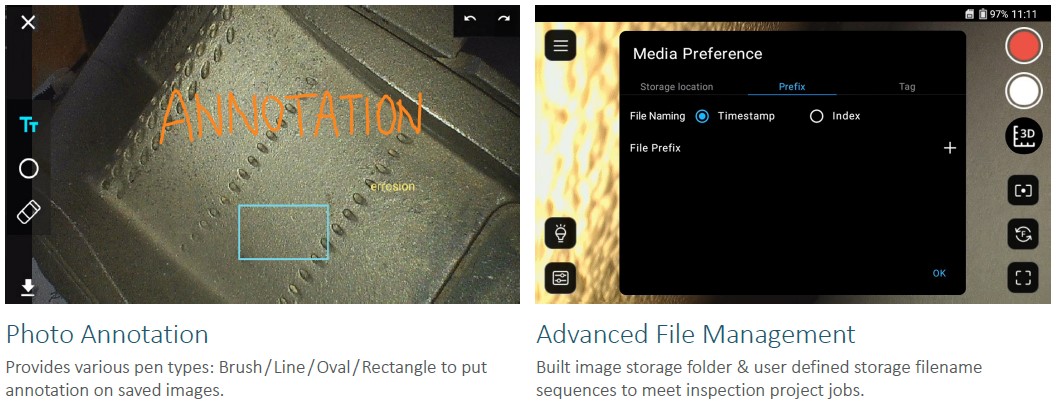Toggle focus target icon
1058x409 pixels.
tap(1023, 191)
